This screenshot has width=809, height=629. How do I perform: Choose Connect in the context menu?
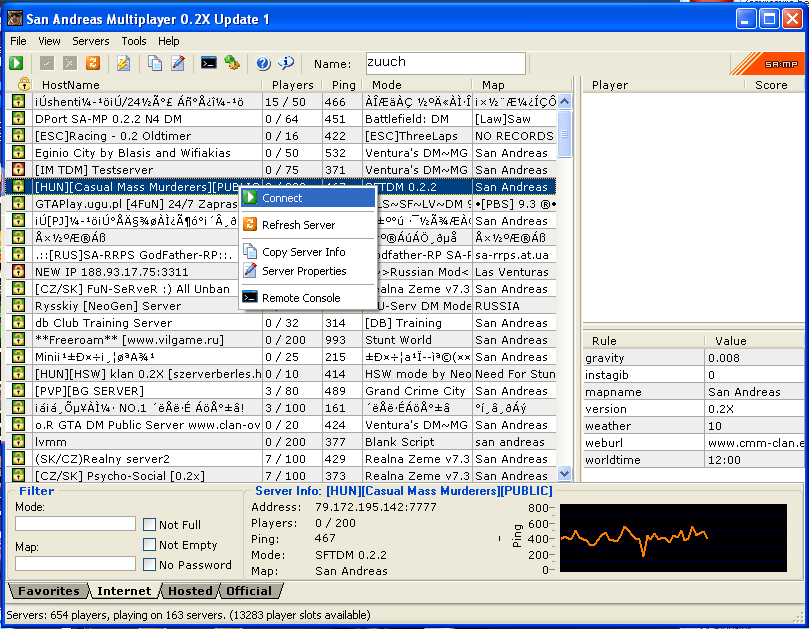click(308, 198)
